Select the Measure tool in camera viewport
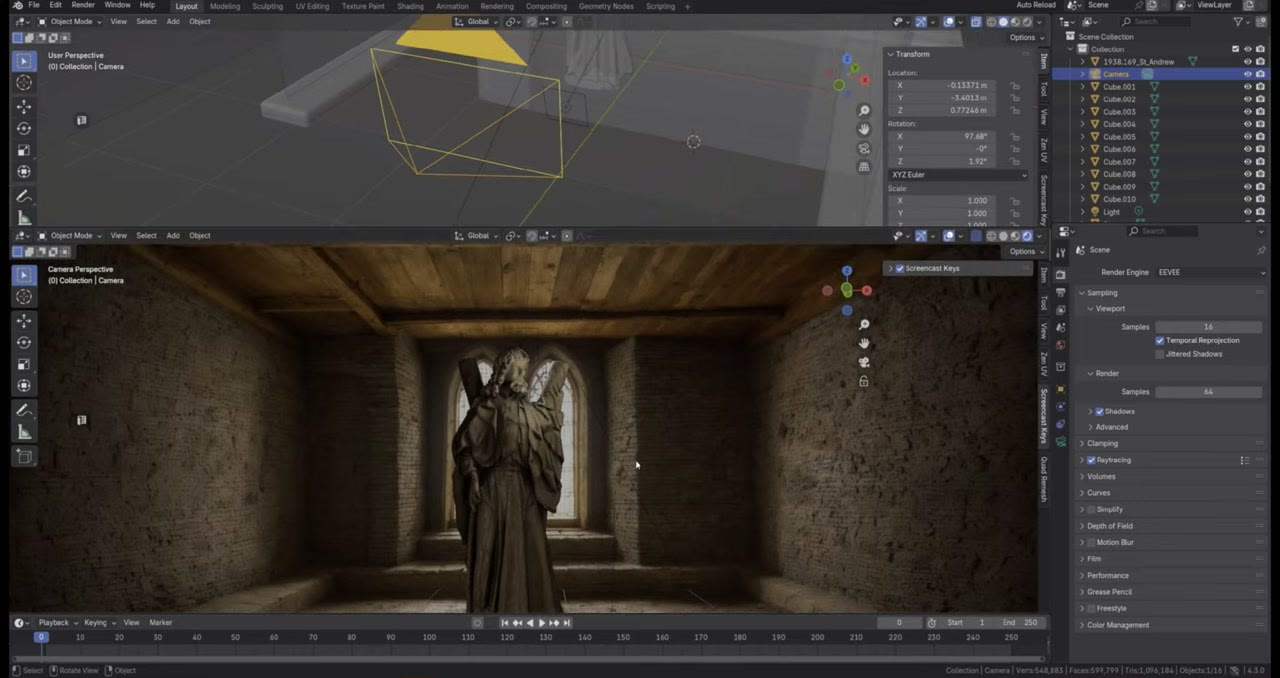Viewport: 1280px width, 678px height. 24,432
